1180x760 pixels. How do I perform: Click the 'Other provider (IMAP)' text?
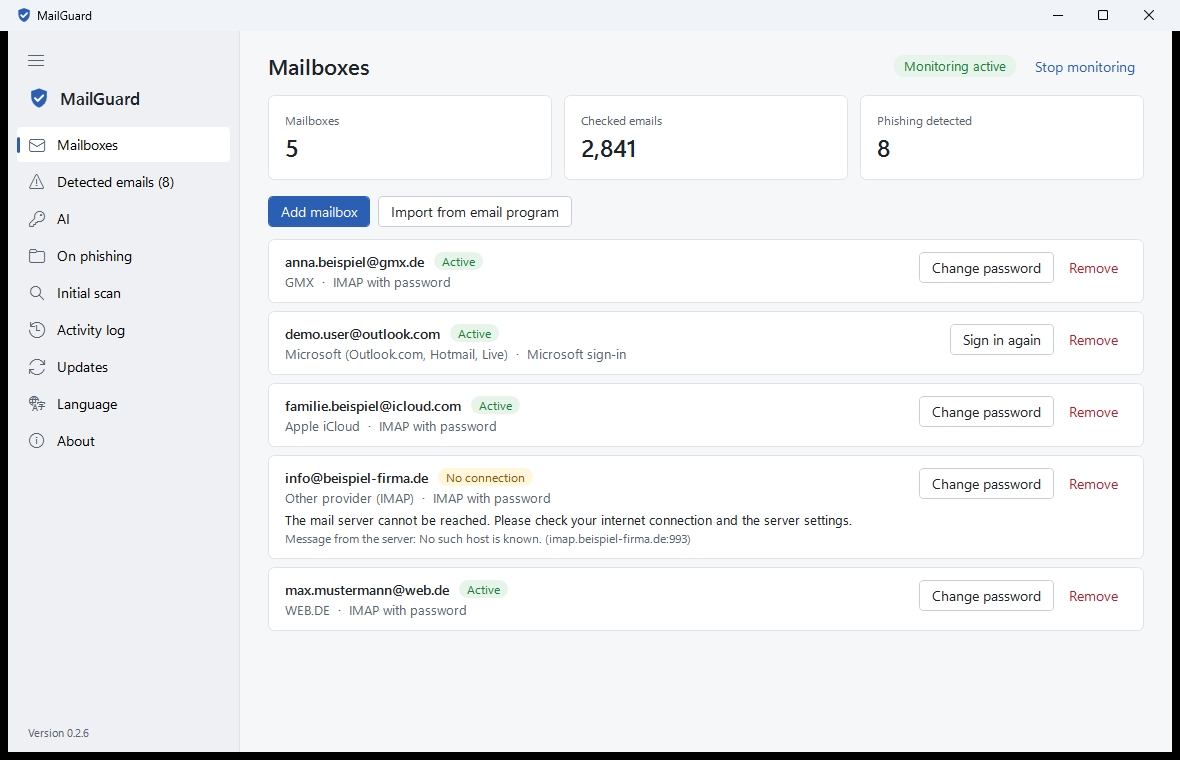(x=349, y=499)
